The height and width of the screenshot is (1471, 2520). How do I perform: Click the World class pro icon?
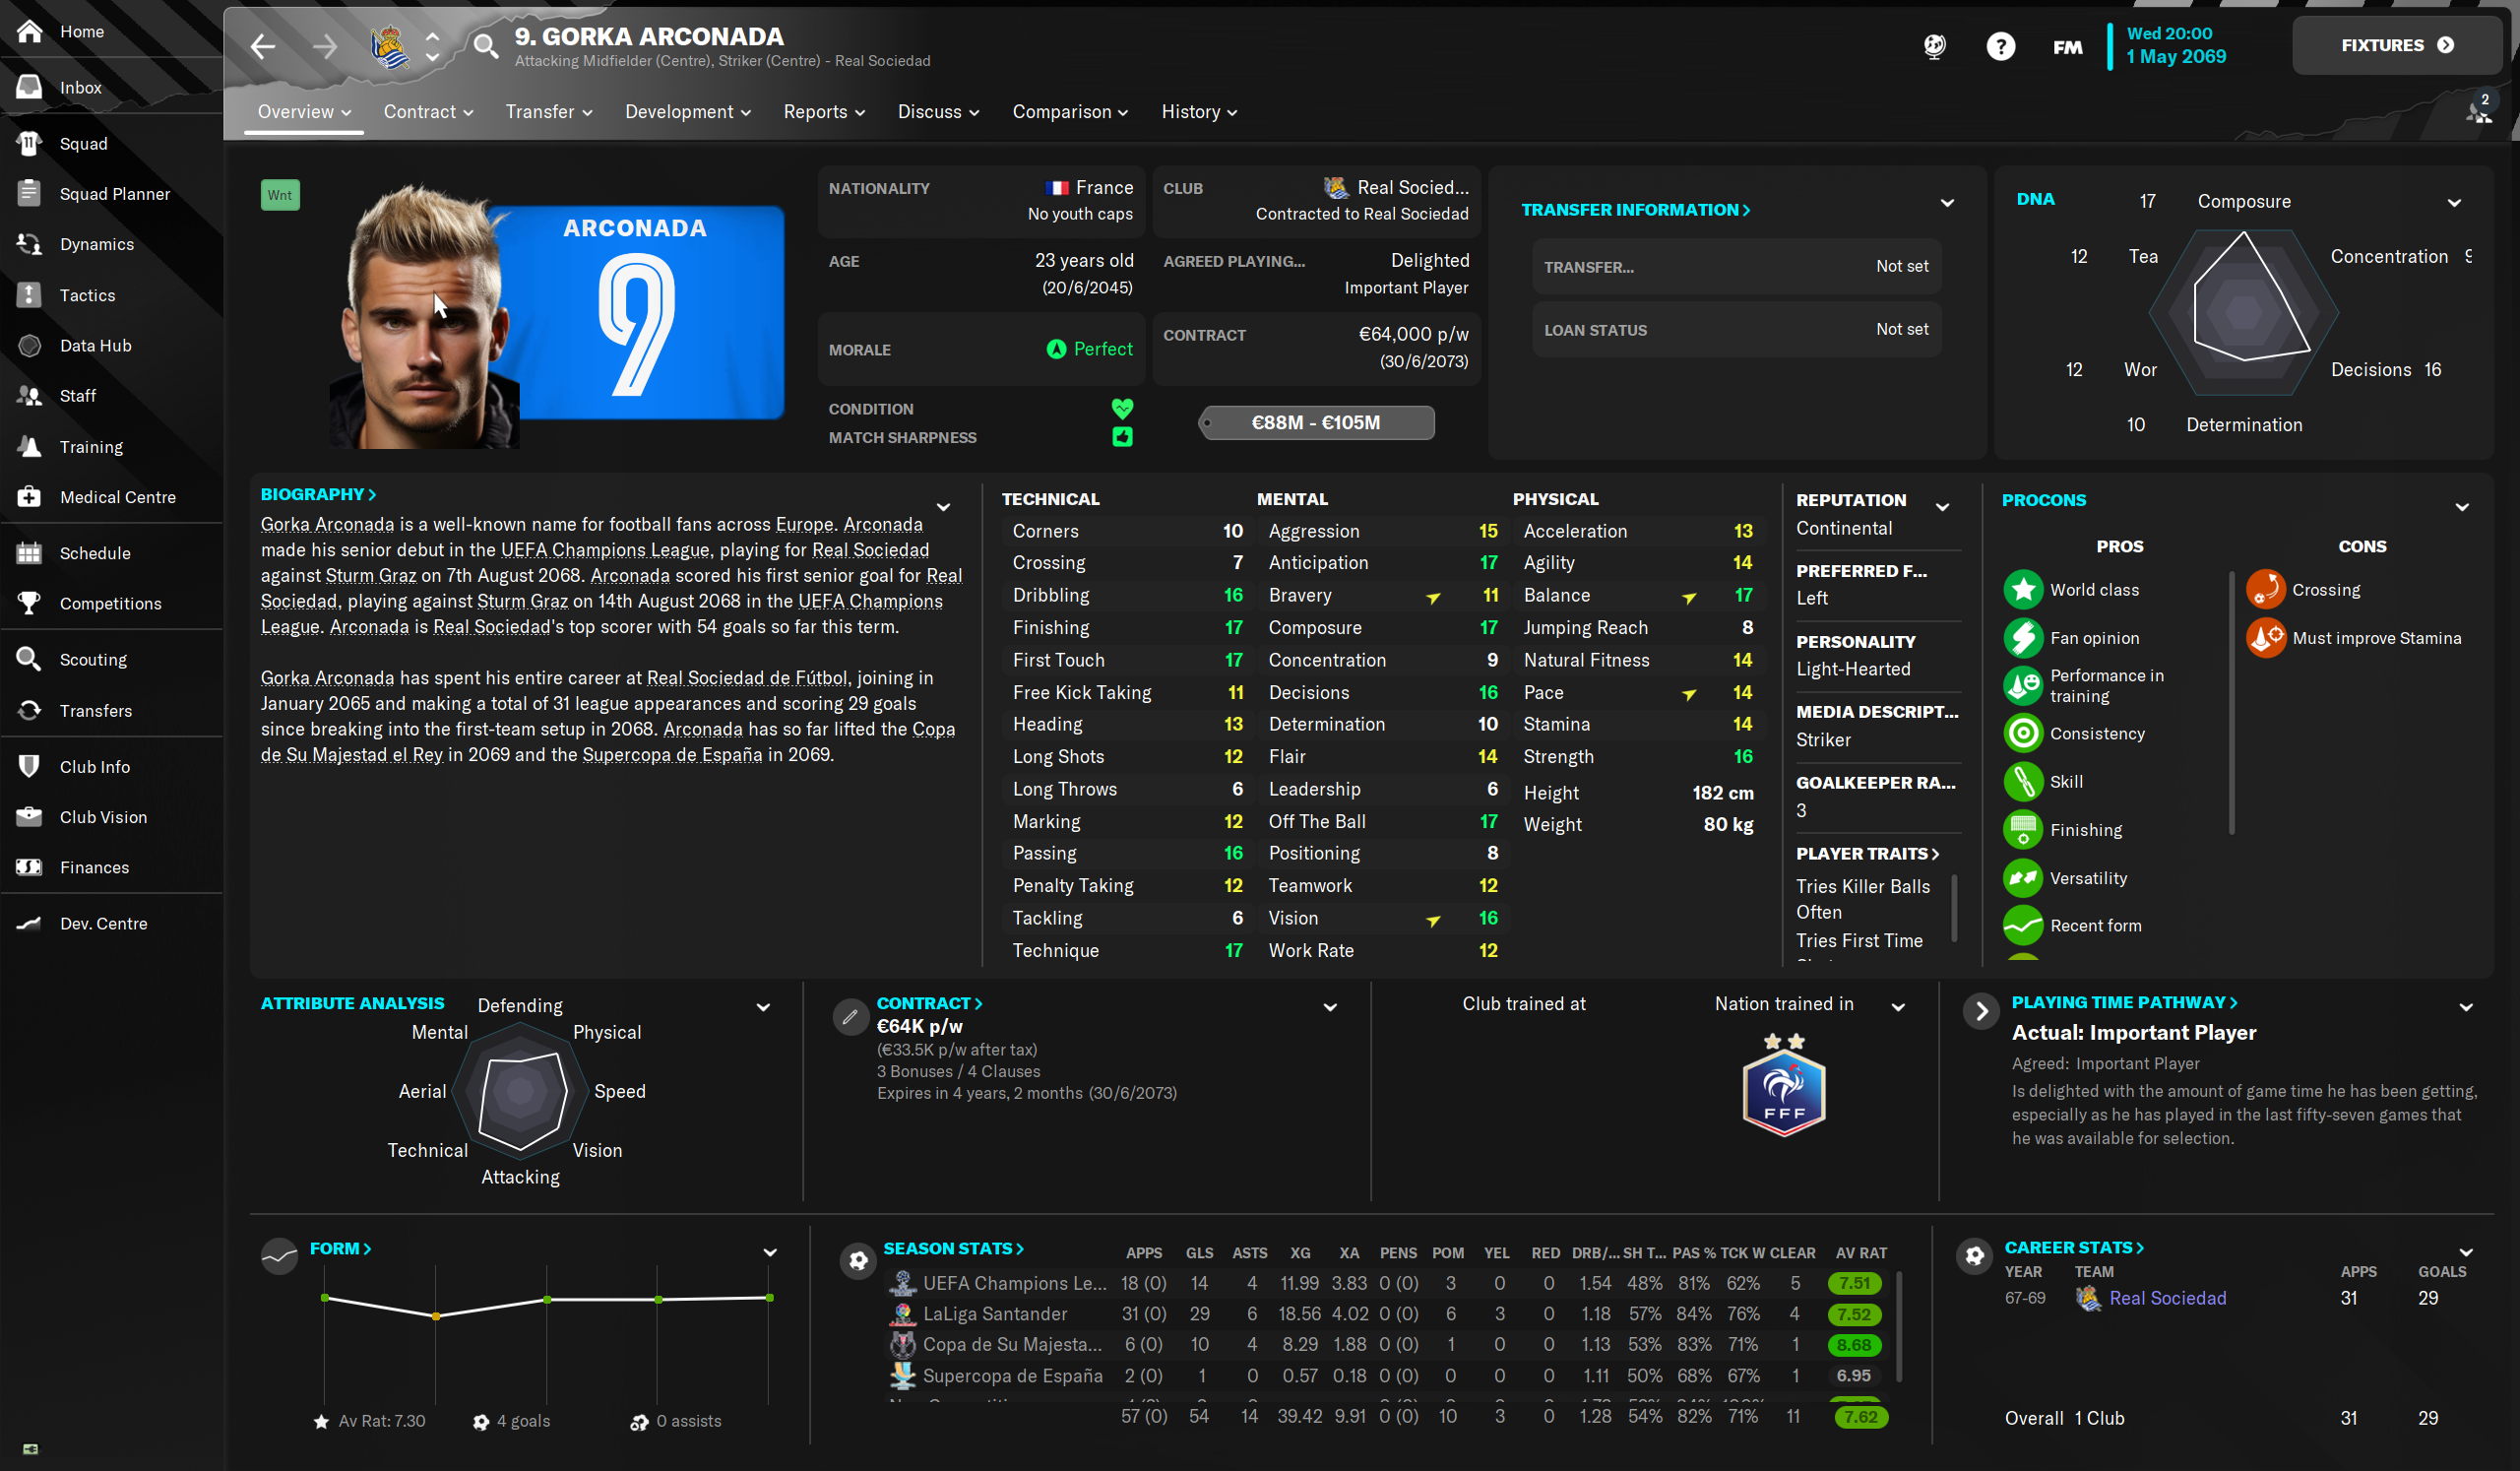tap(2023, 590)
